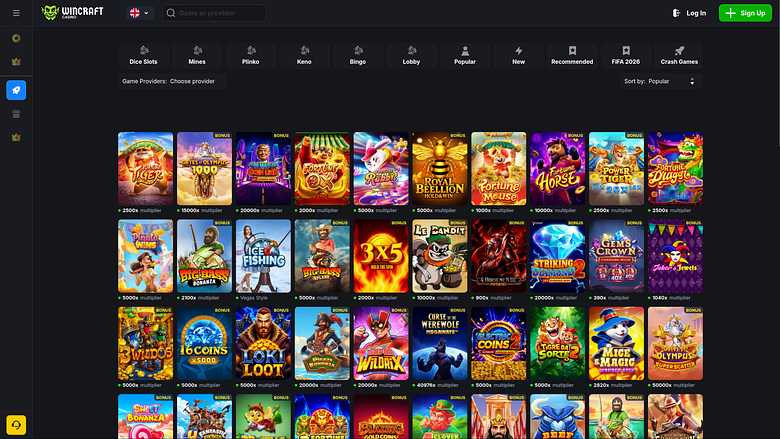Open the Big Bass Bonanza game
Image resolution: width=780 pixels, height=439 pixels.
tap(204, 256)
